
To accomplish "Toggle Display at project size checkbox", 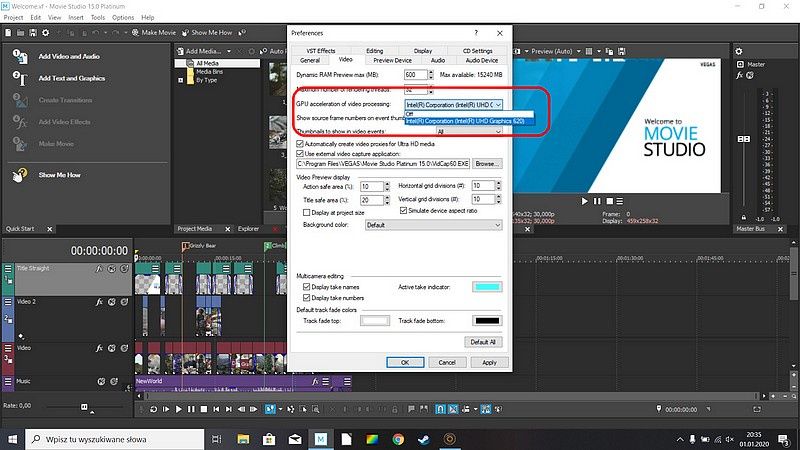I will pos(307,212).
